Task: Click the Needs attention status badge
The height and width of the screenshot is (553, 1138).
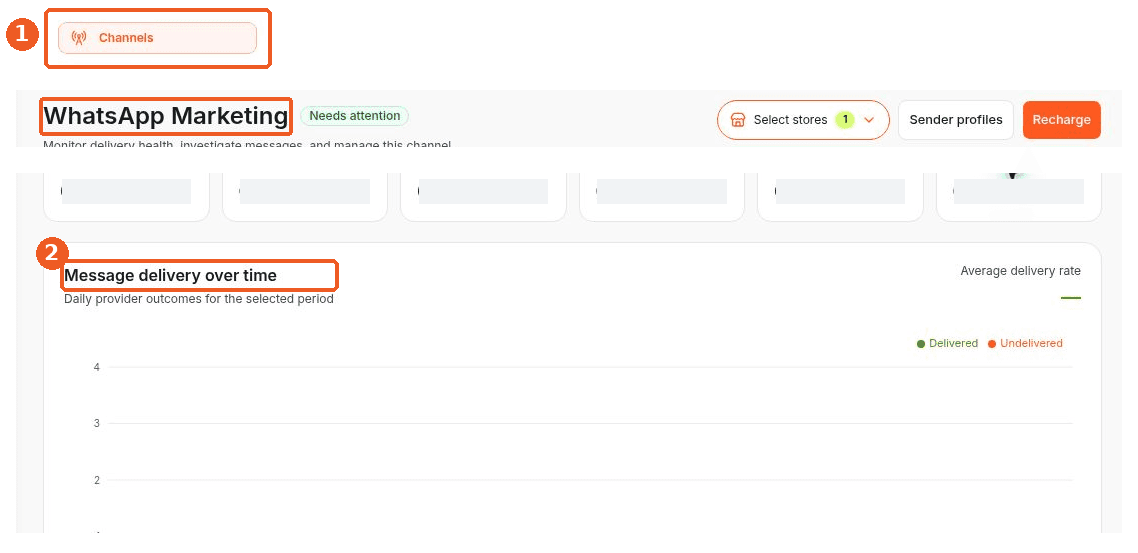Action: tap(354, 116)
